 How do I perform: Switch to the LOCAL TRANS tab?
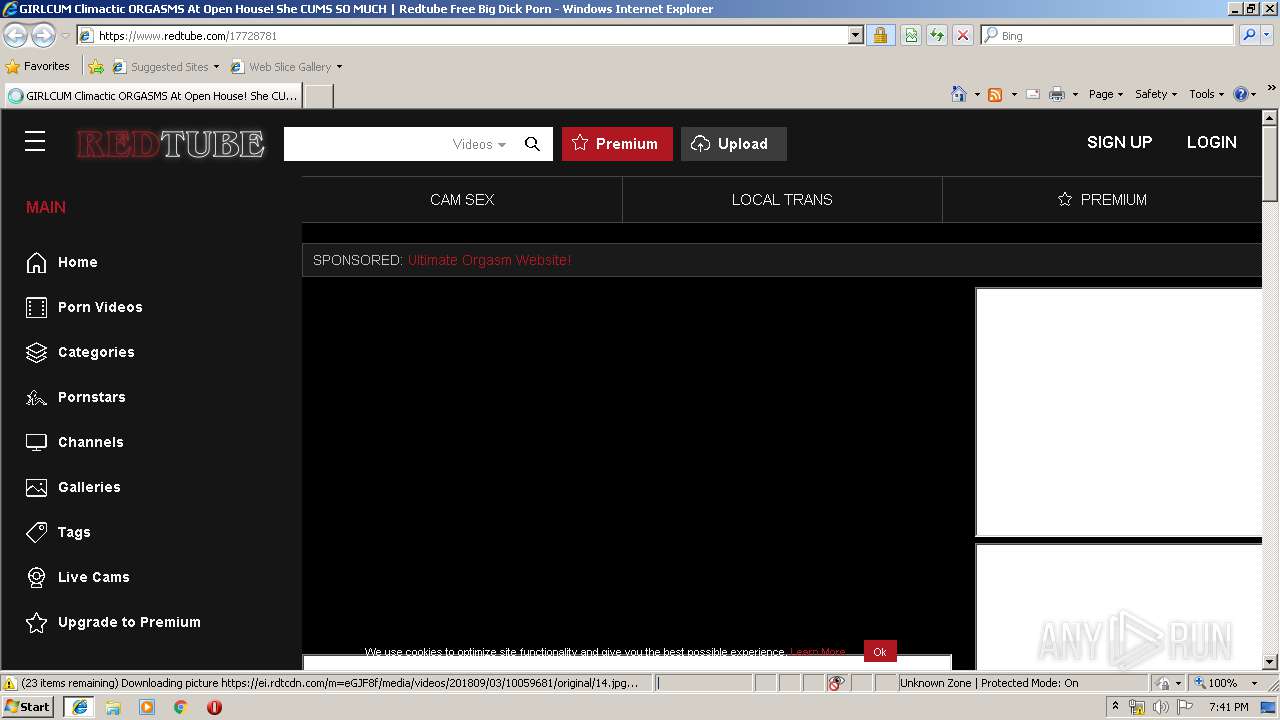pos(782,200)
